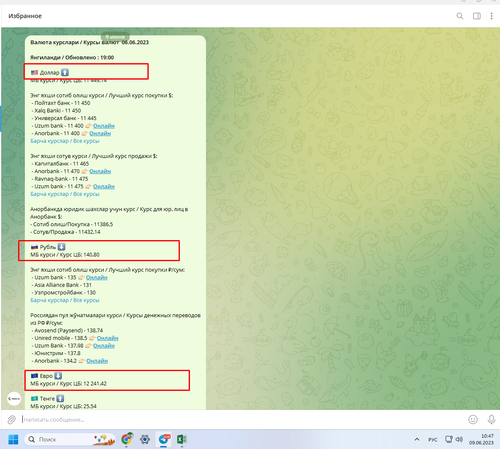This screenshot has height=449, width=500.
Task: Open search in the Избранное chat
Action: click(460, 16)
